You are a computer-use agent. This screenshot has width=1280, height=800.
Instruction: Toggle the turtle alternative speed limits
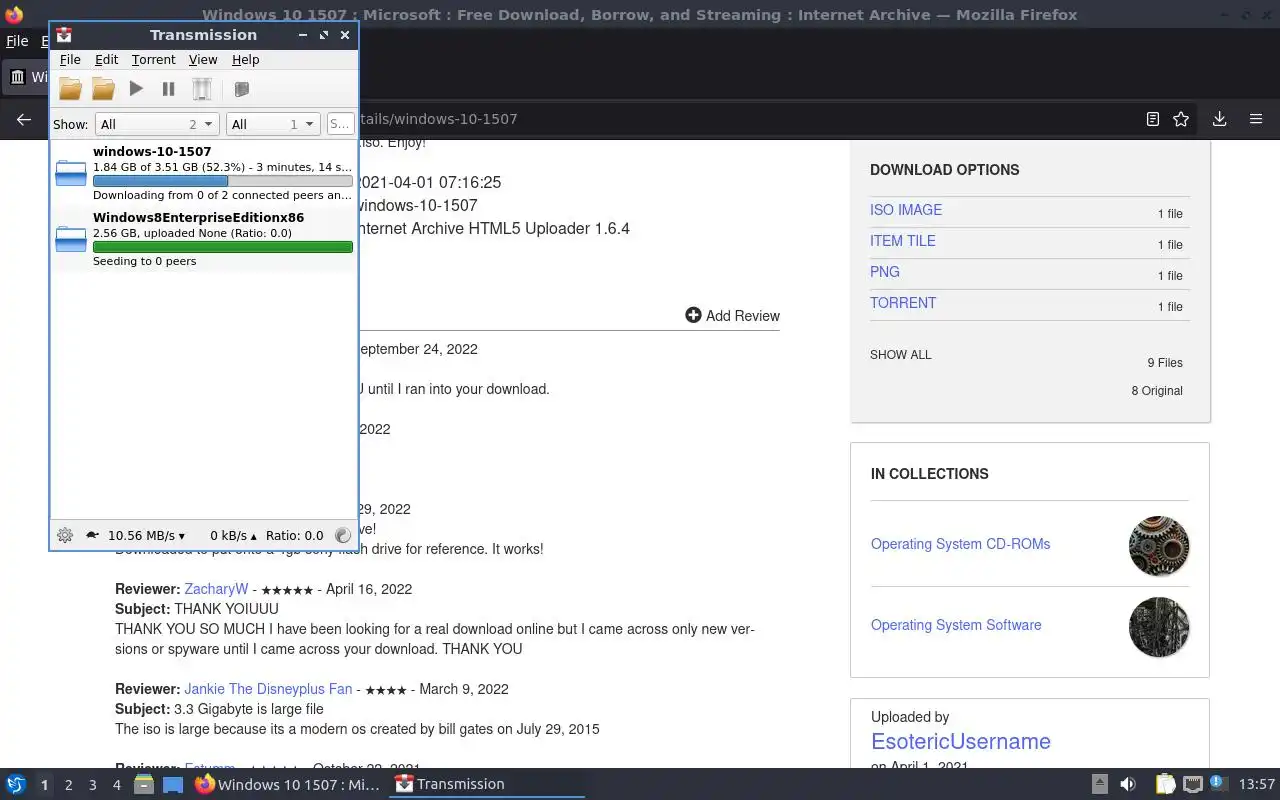[x=92, y=535]
